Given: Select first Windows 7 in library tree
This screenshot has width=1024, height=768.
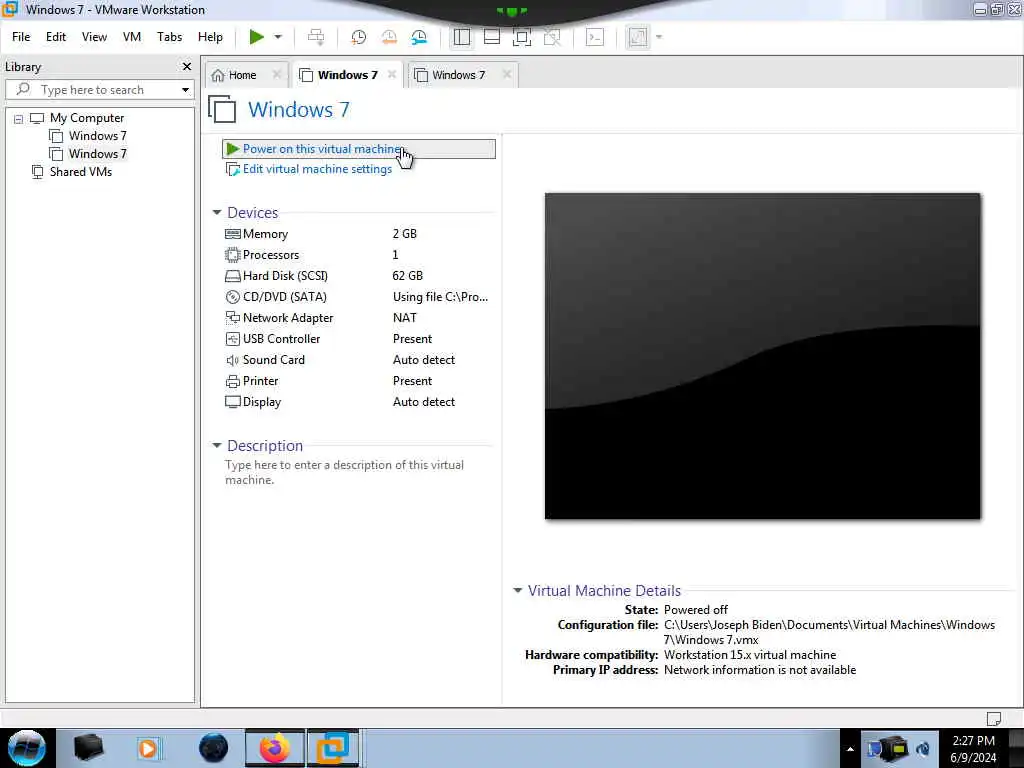Looking at the screenshot, I should point(97,136).
